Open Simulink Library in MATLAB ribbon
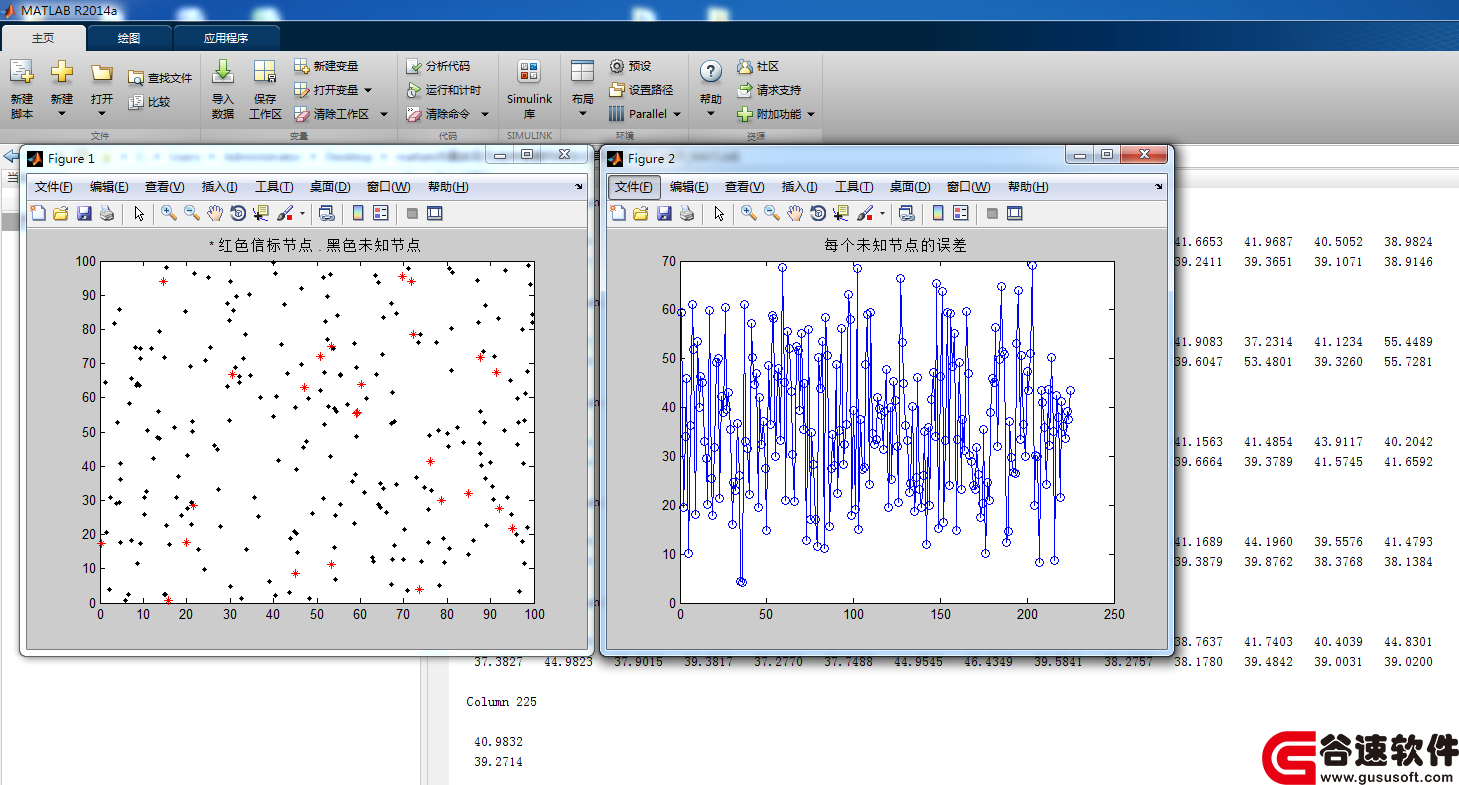This screenshot has height=785, width=1459. [529, 89]
